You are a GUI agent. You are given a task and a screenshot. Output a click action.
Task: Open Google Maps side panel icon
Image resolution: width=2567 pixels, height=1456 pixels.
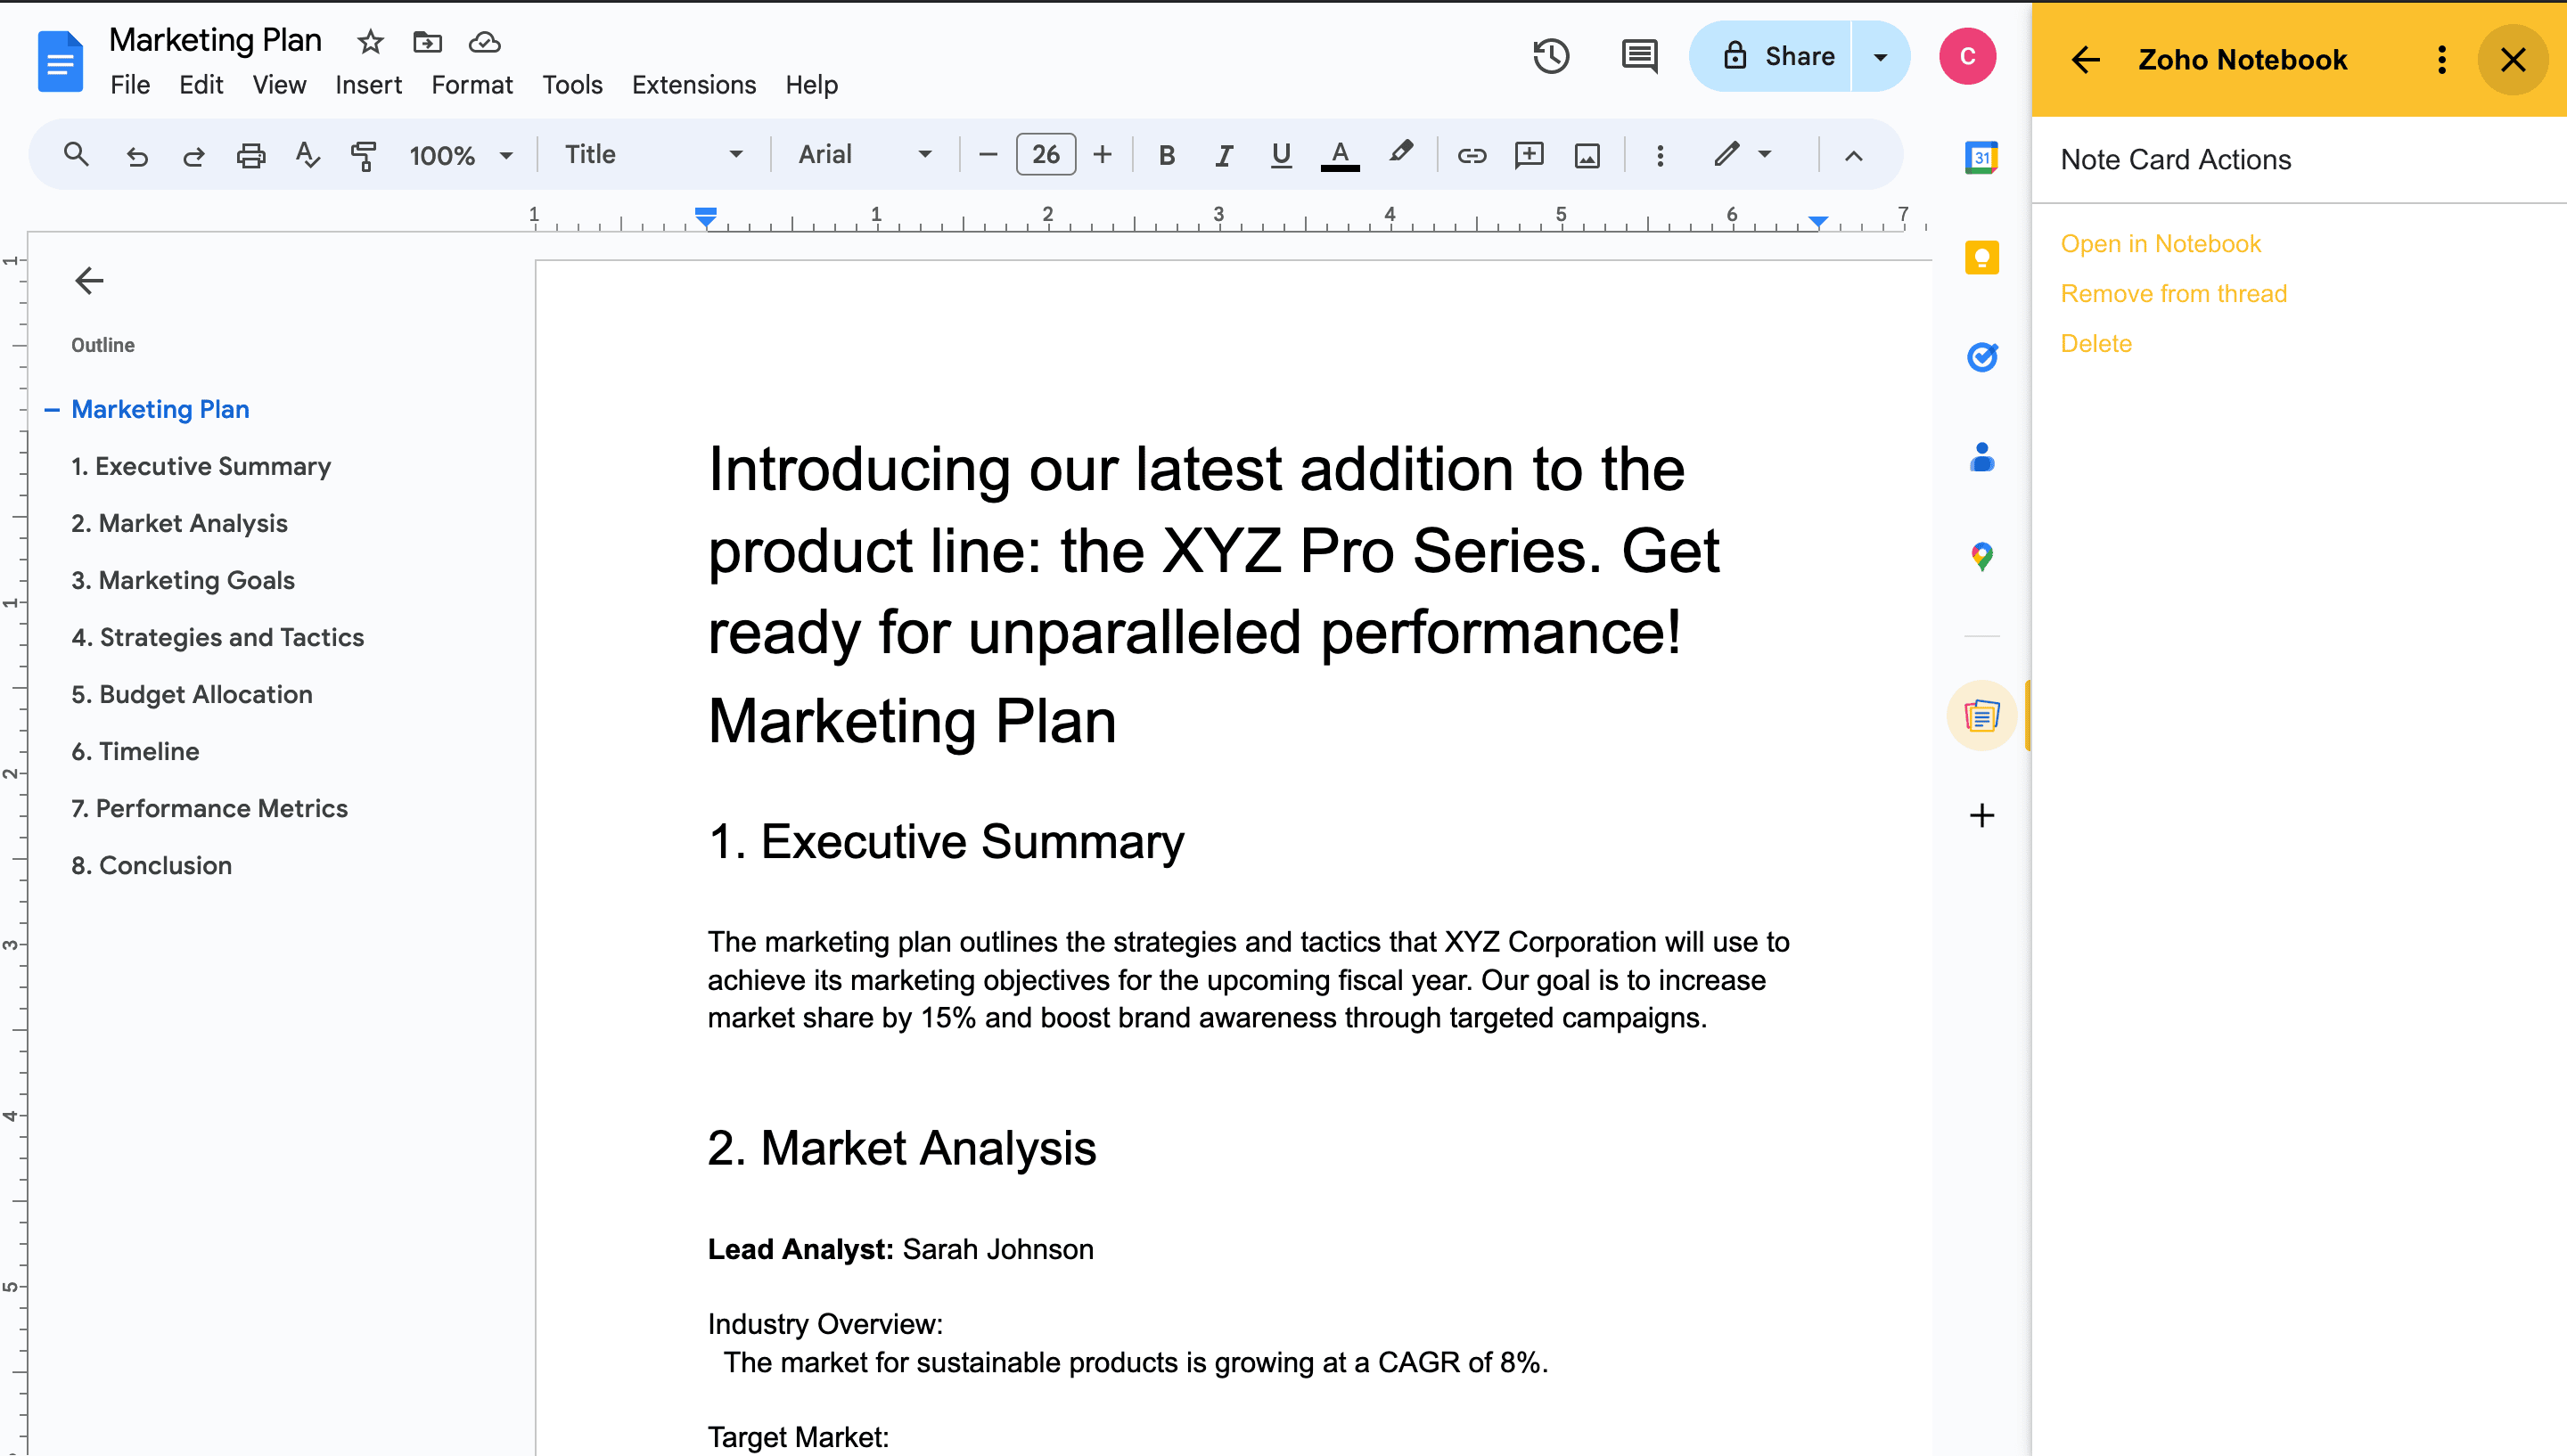(1981, 556)
